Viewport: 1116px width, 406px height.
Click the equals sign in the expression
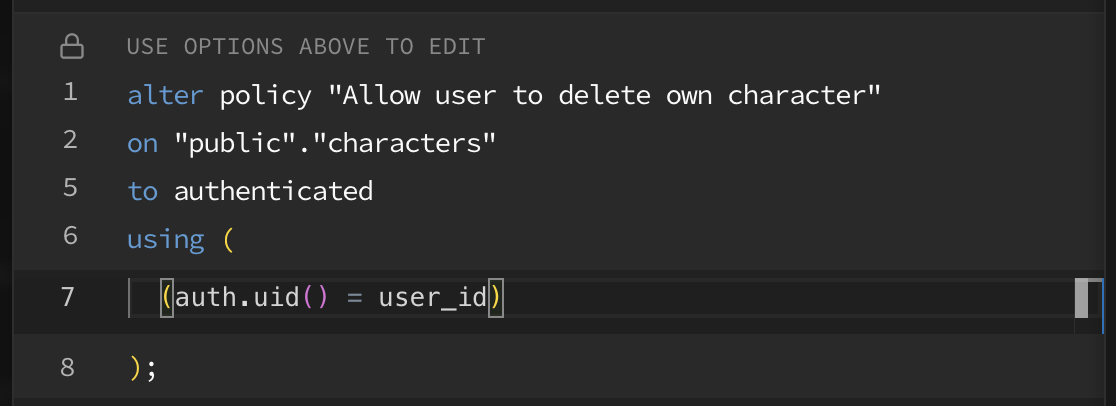(353, 298)
